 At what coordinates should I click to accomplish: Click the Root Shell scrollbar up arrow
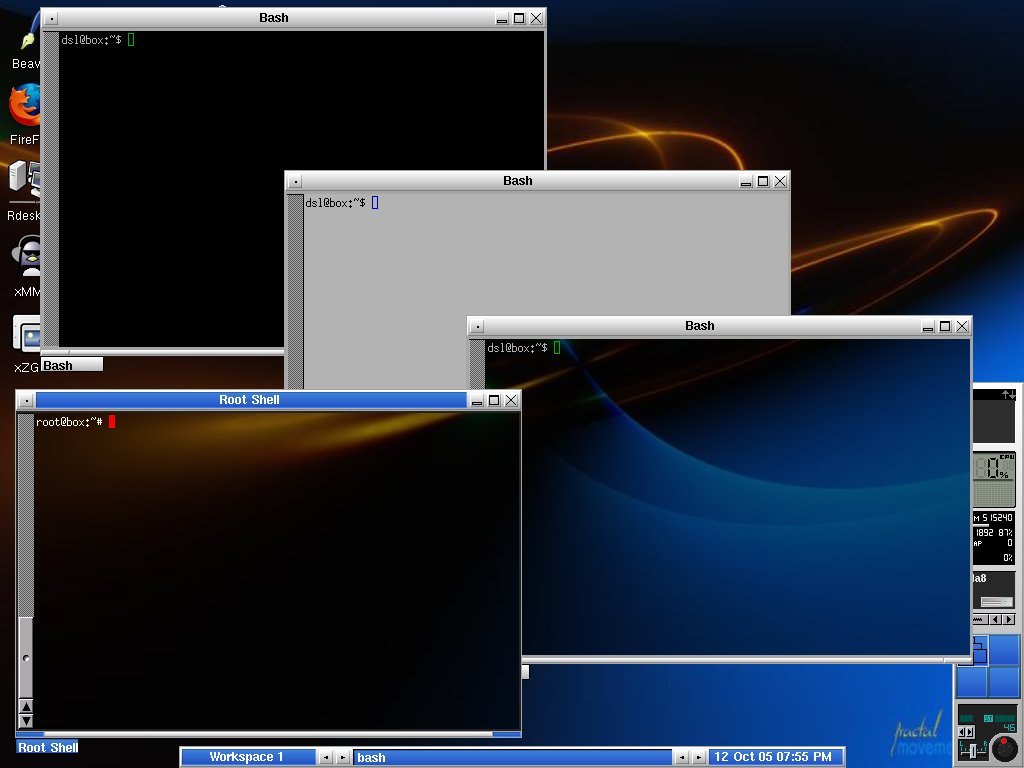pyautogui.click(x=26, y=706)
